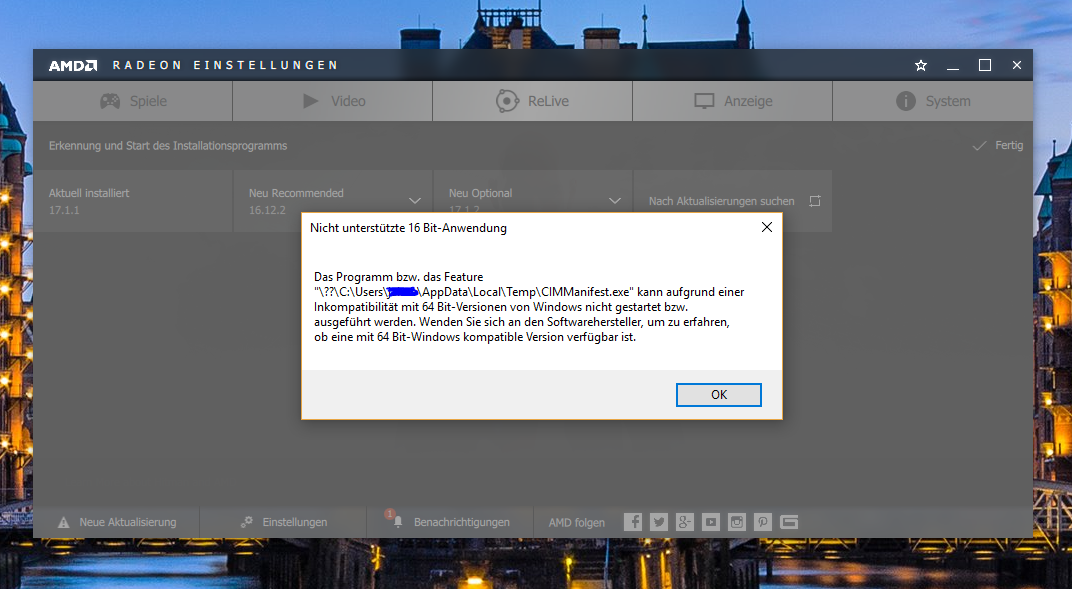
Task: Click the System info icon
Action: (x=906, y=101)
